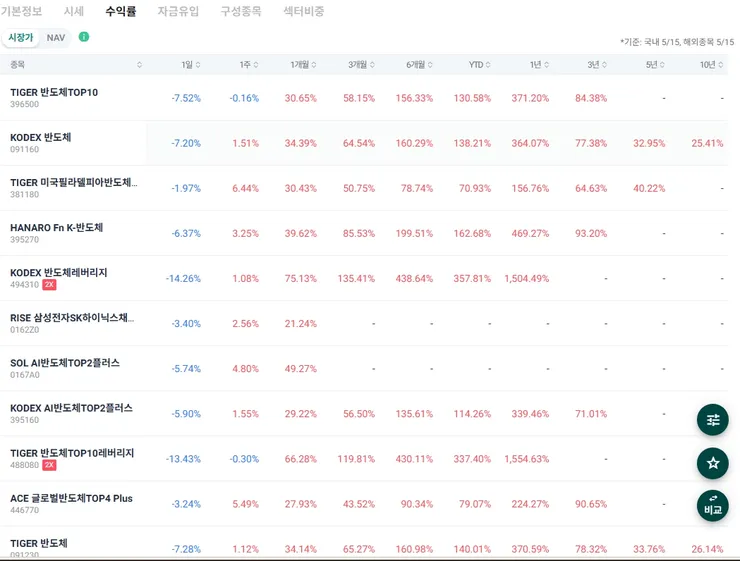Click the 469.27% HANARO one-year return
Screen dimensions: 740x561
(530, 233)
